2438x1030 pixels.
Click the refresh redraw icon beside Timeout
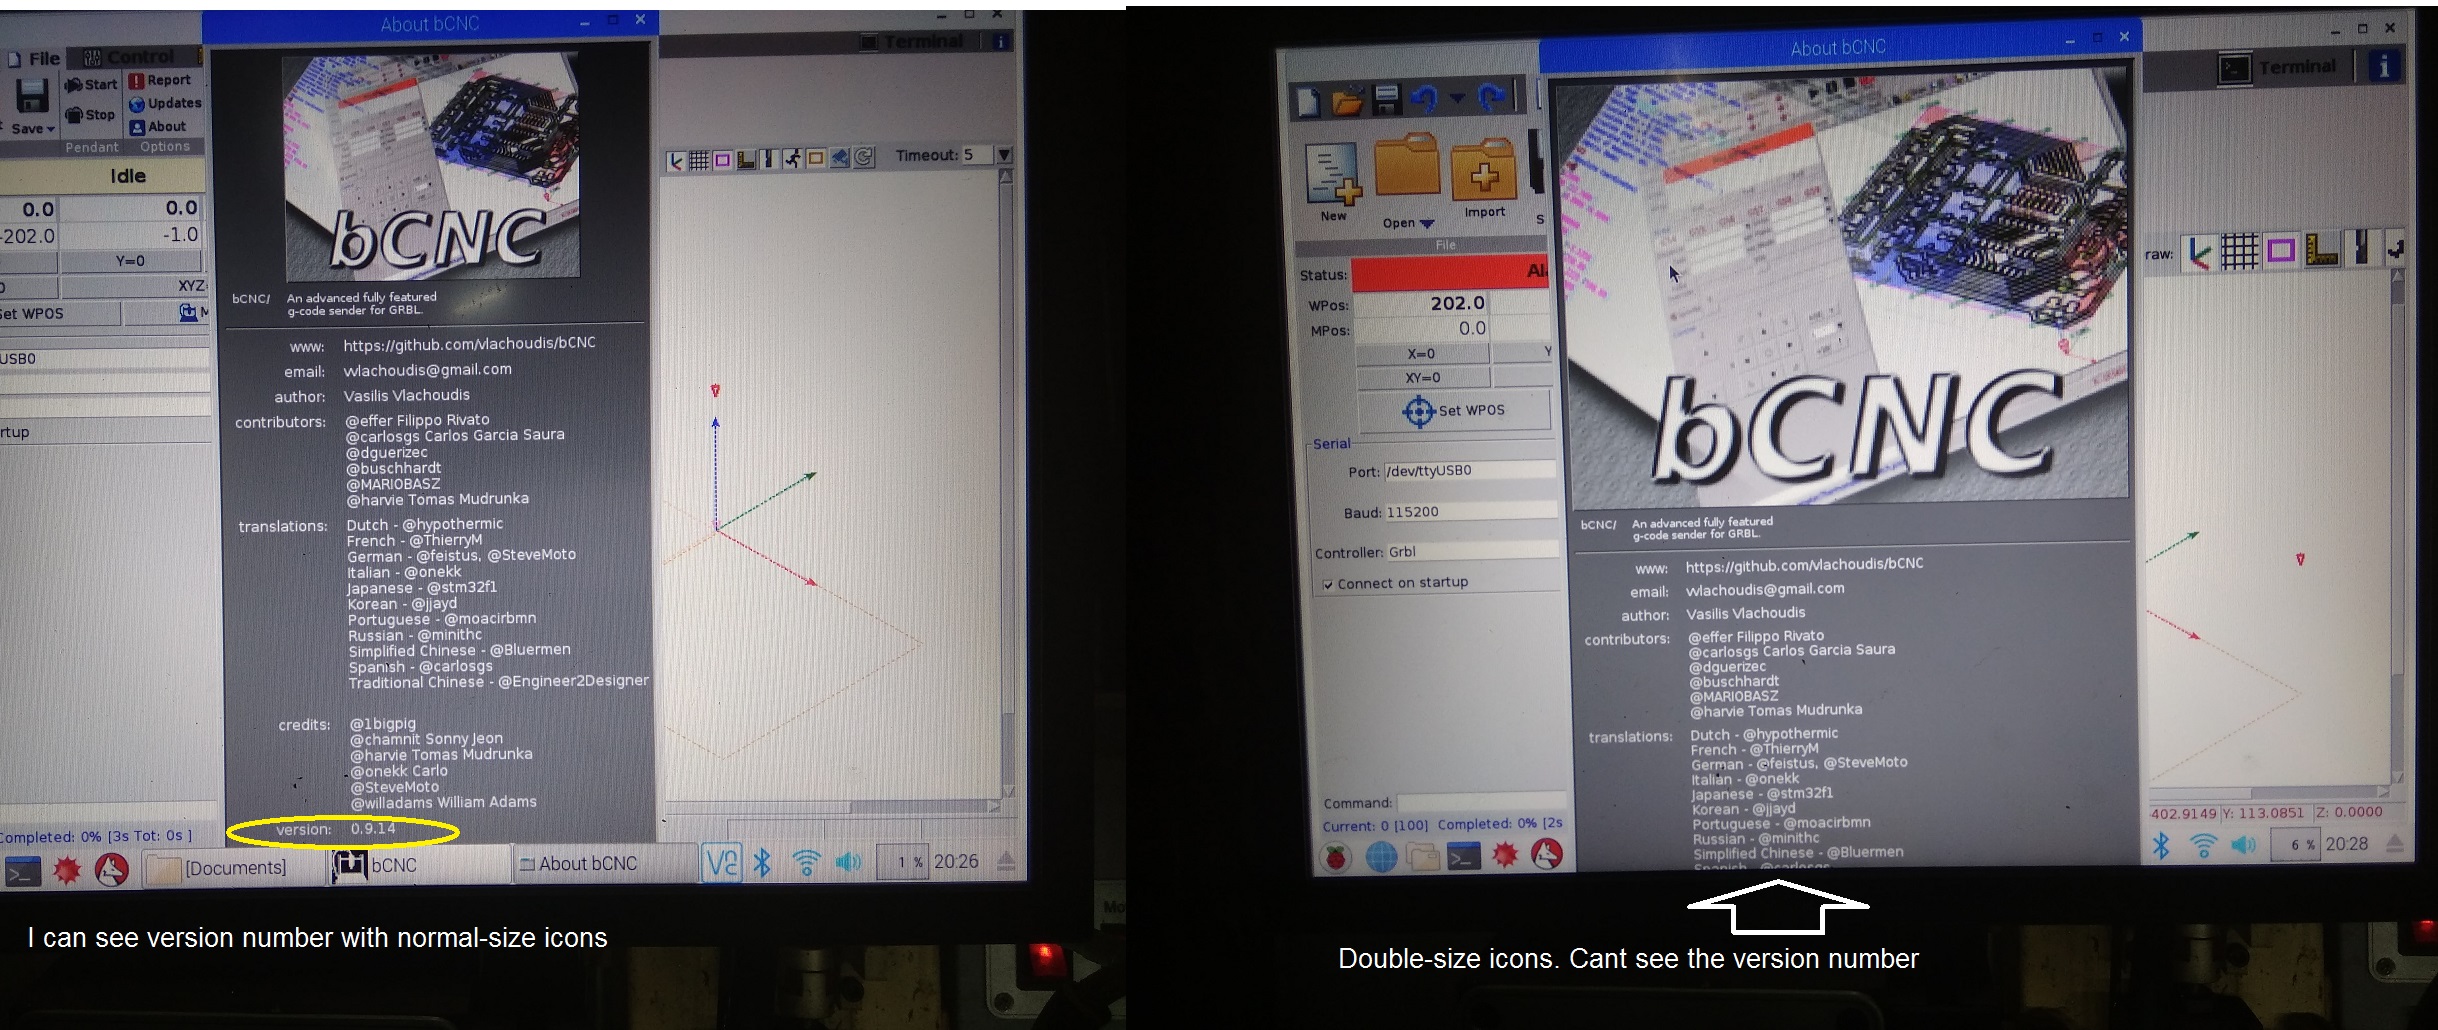[x=864, y=157]
